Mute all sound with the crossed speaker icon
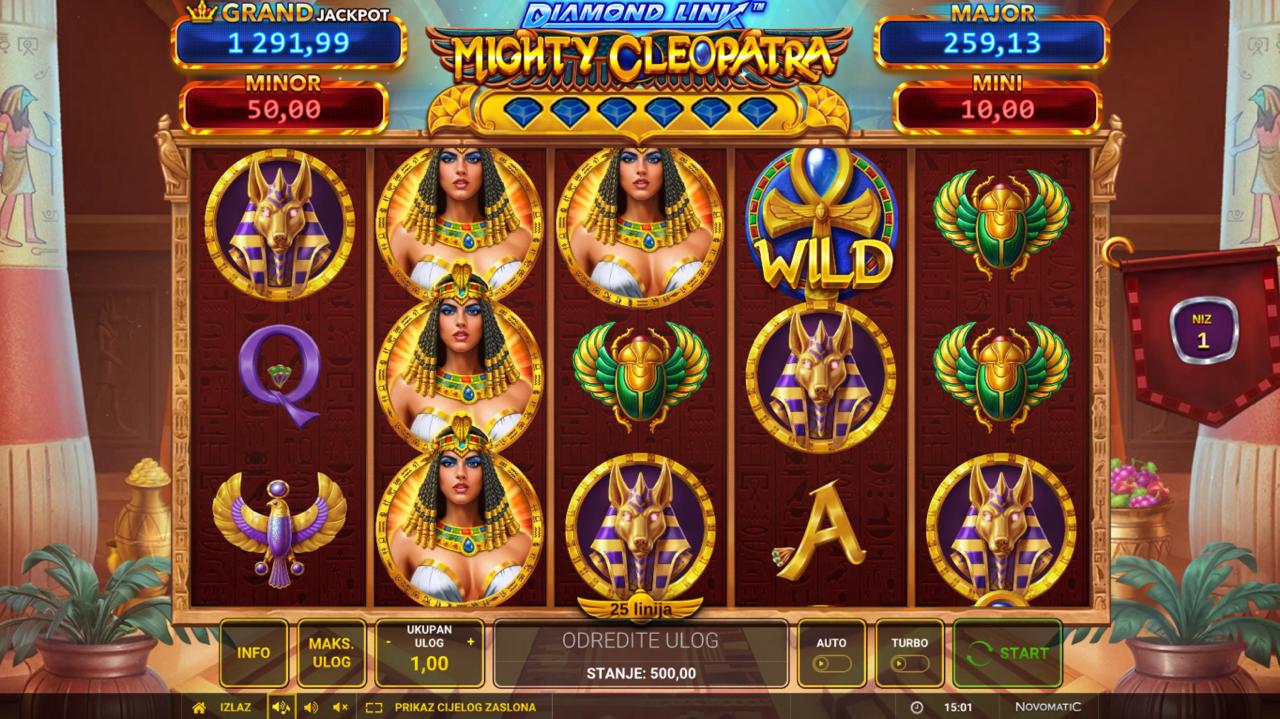 click(340, 707)
